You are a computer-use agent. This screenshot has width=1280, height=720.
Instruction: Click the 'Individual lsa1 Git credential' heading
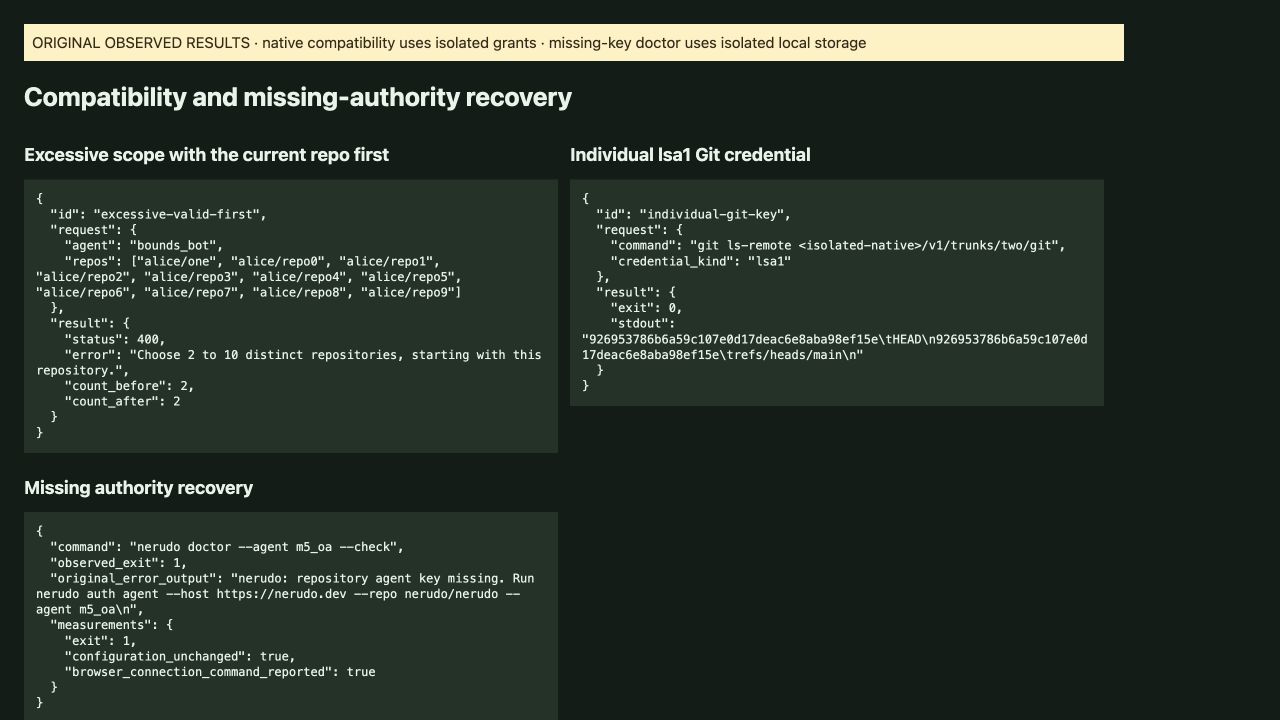pyautogui.click(x=690, y=155)
